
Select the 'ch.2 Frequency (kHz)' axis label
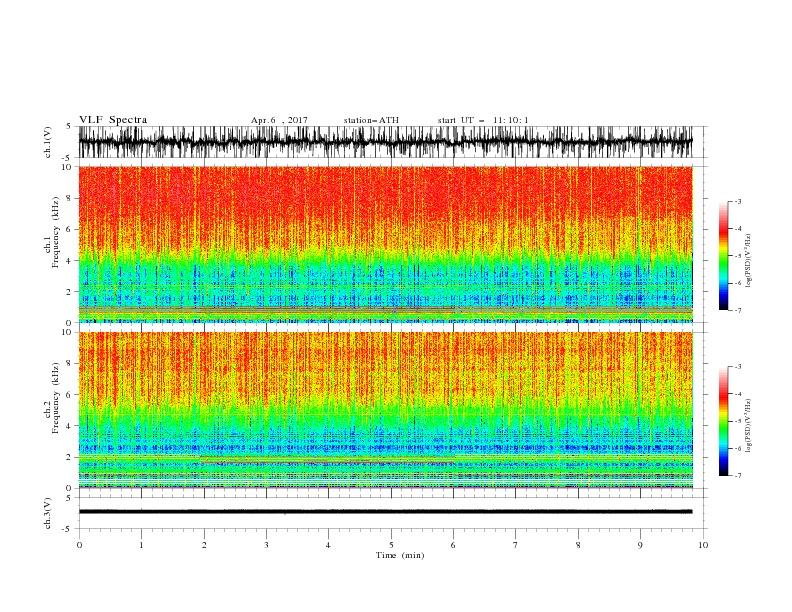point(51,397)
